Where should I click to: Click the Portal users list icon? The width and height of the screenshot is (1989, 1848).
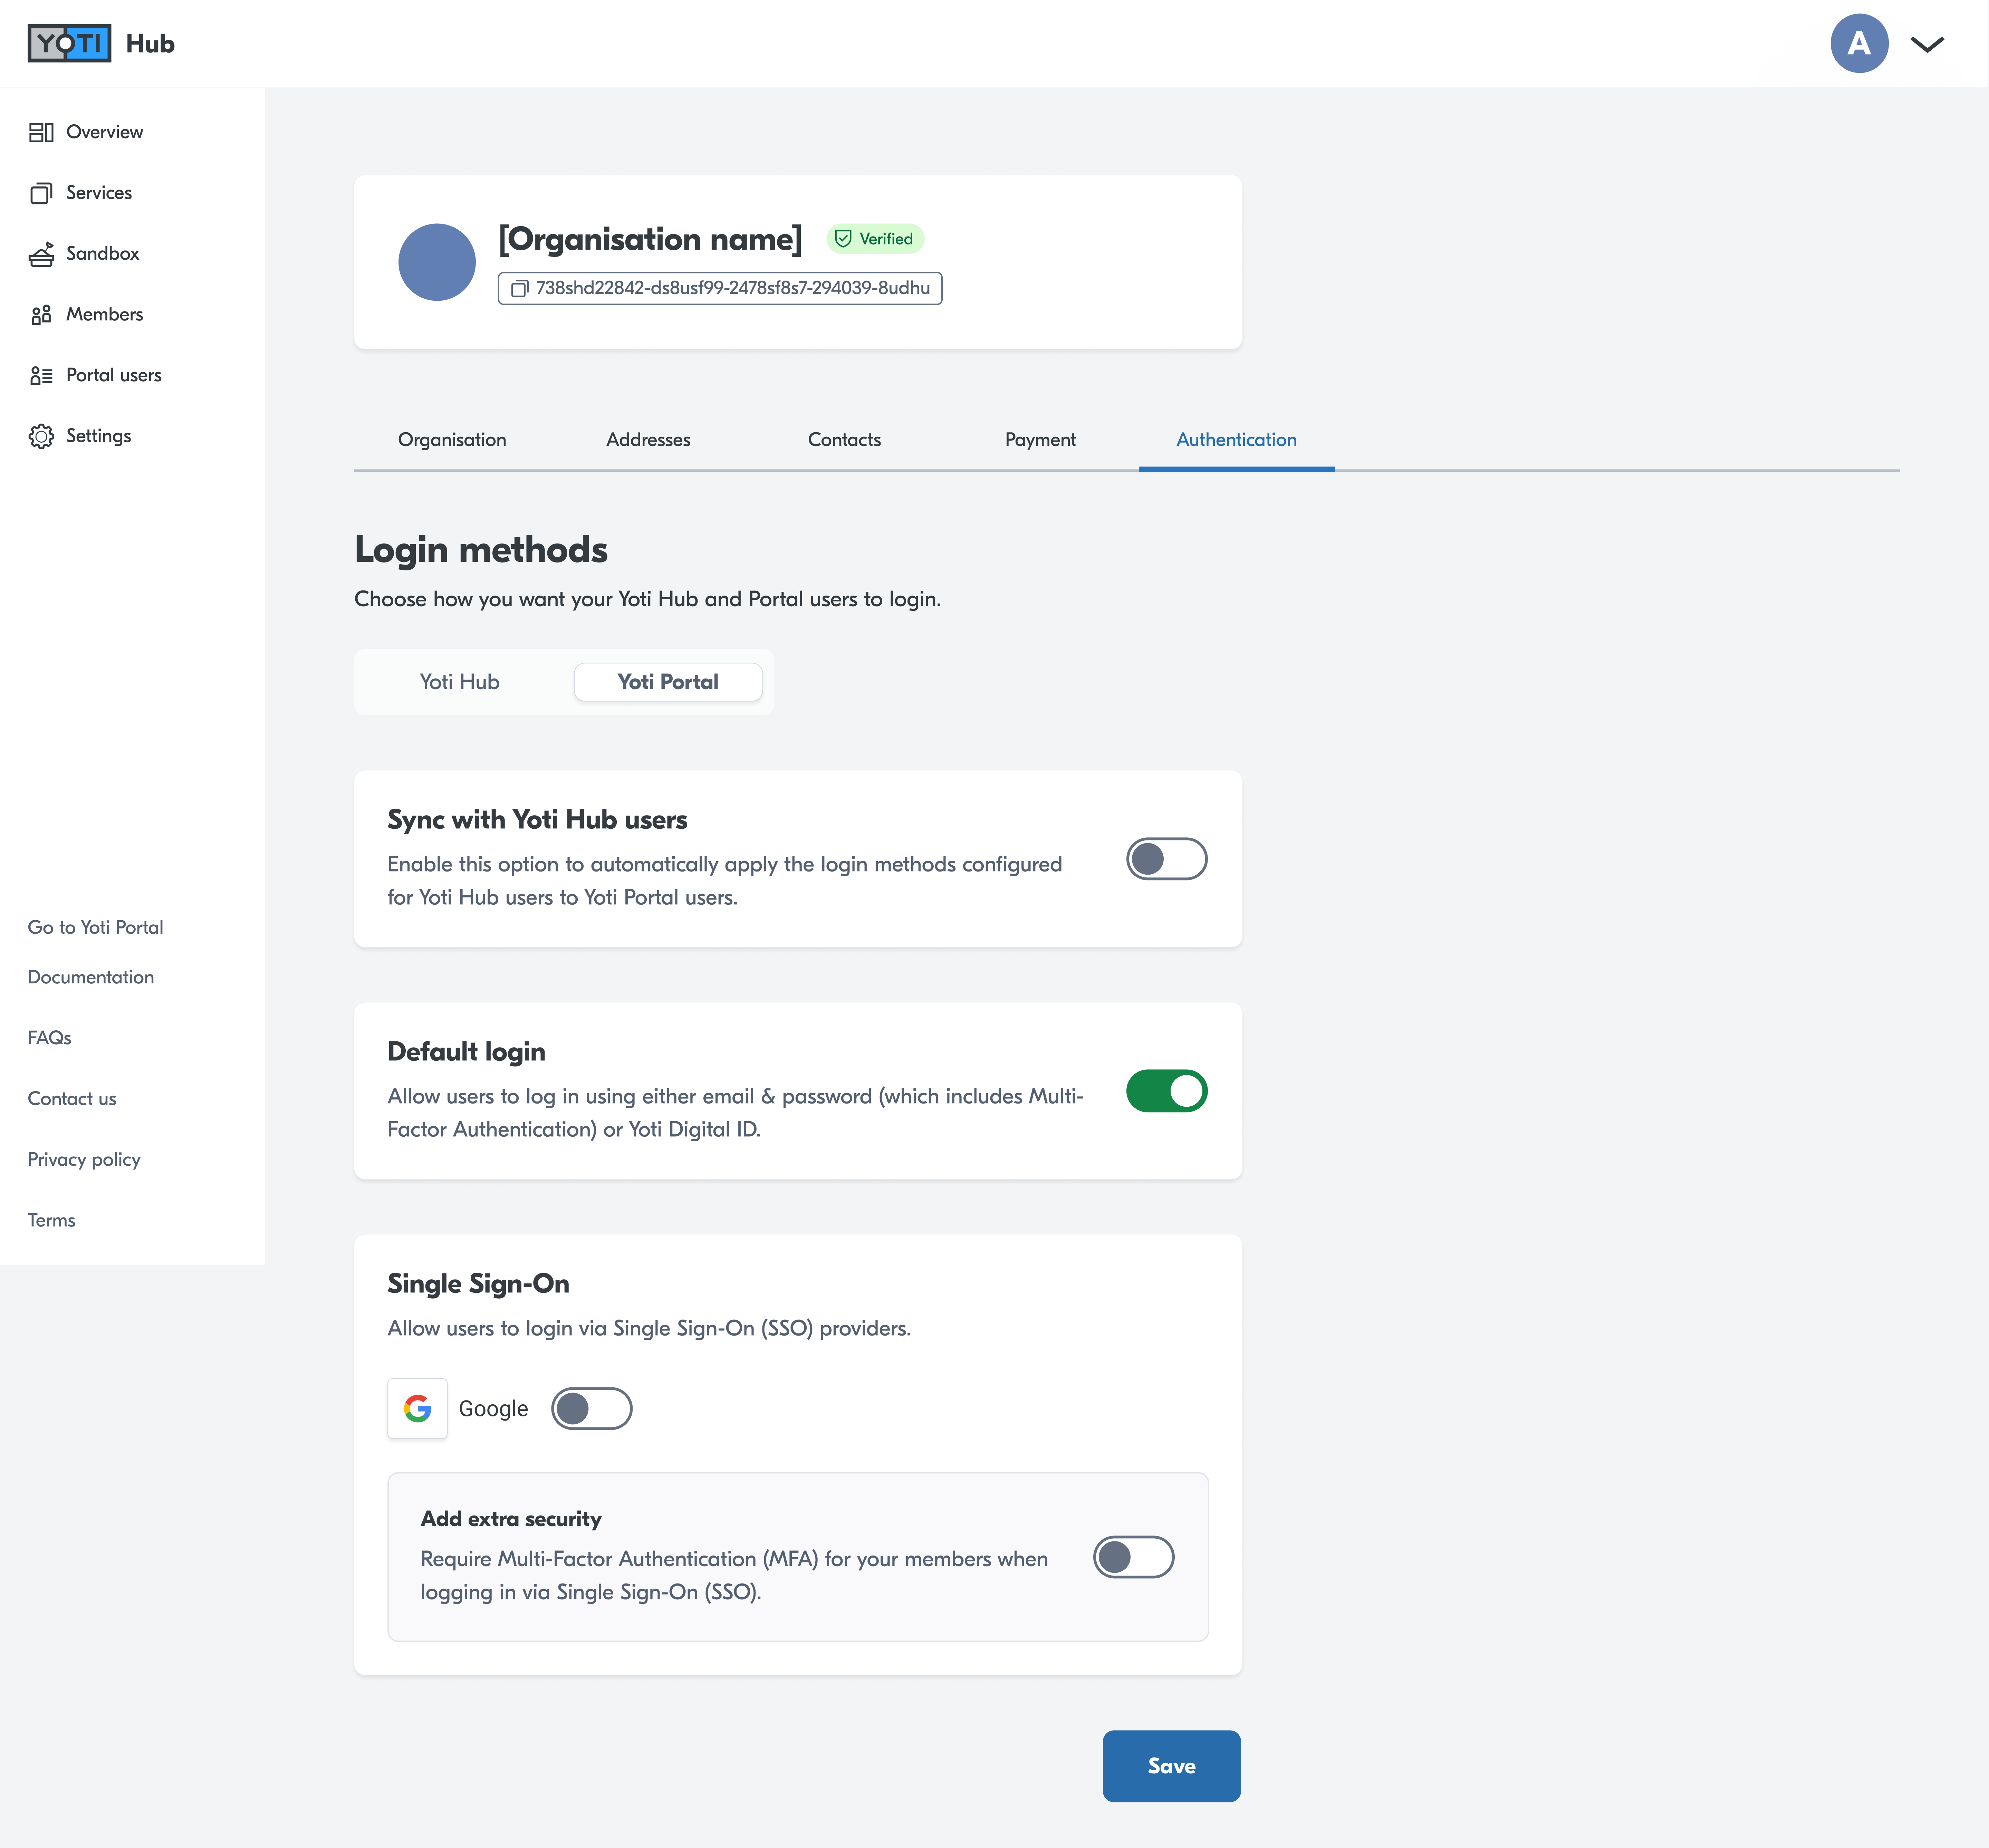coord(41,376)
